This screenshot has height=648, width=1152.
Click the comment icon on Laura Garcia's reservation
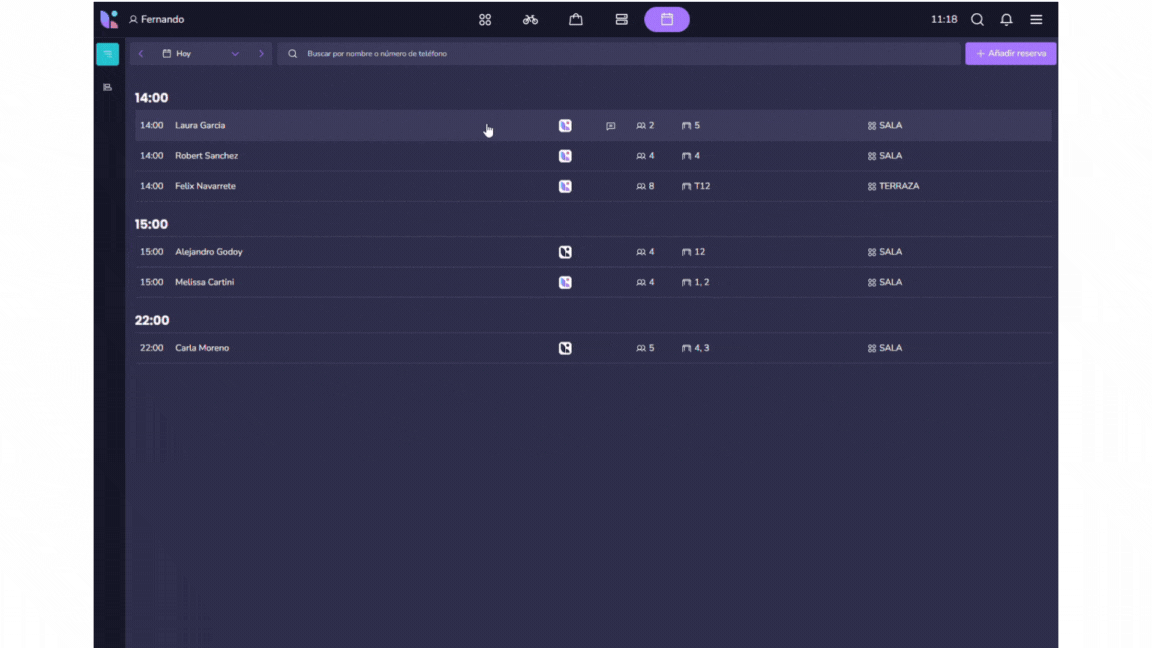[x=610, y=126]
